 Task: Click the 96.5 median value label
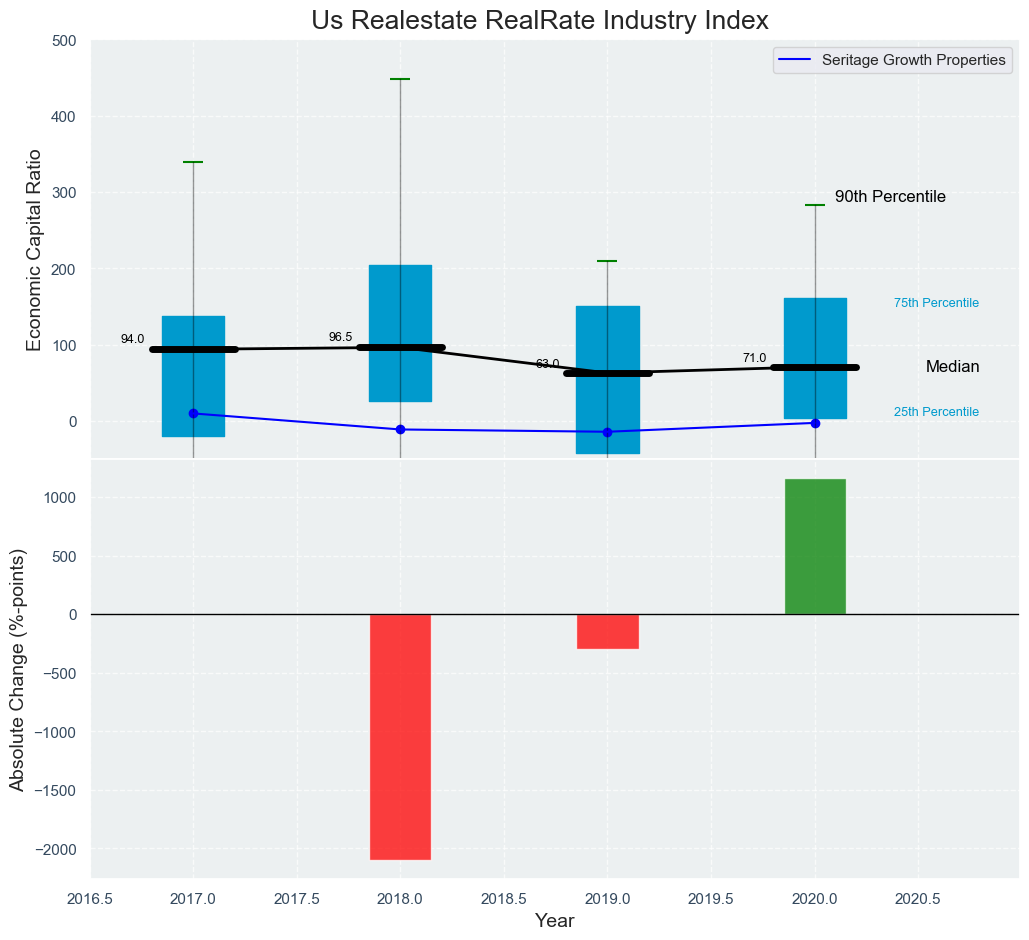click(x=340, y=337)
